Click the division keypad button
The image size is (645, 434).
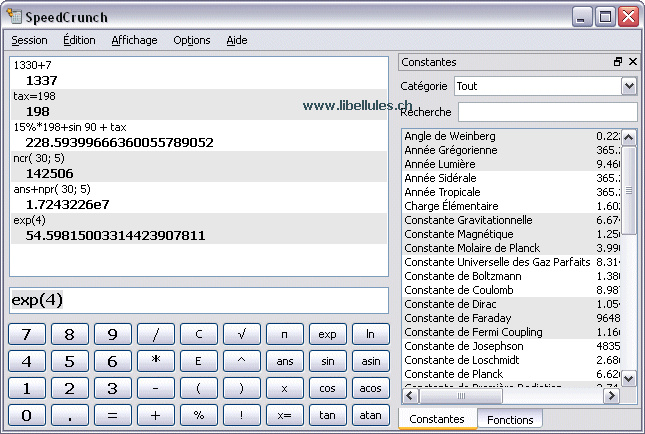156,334
